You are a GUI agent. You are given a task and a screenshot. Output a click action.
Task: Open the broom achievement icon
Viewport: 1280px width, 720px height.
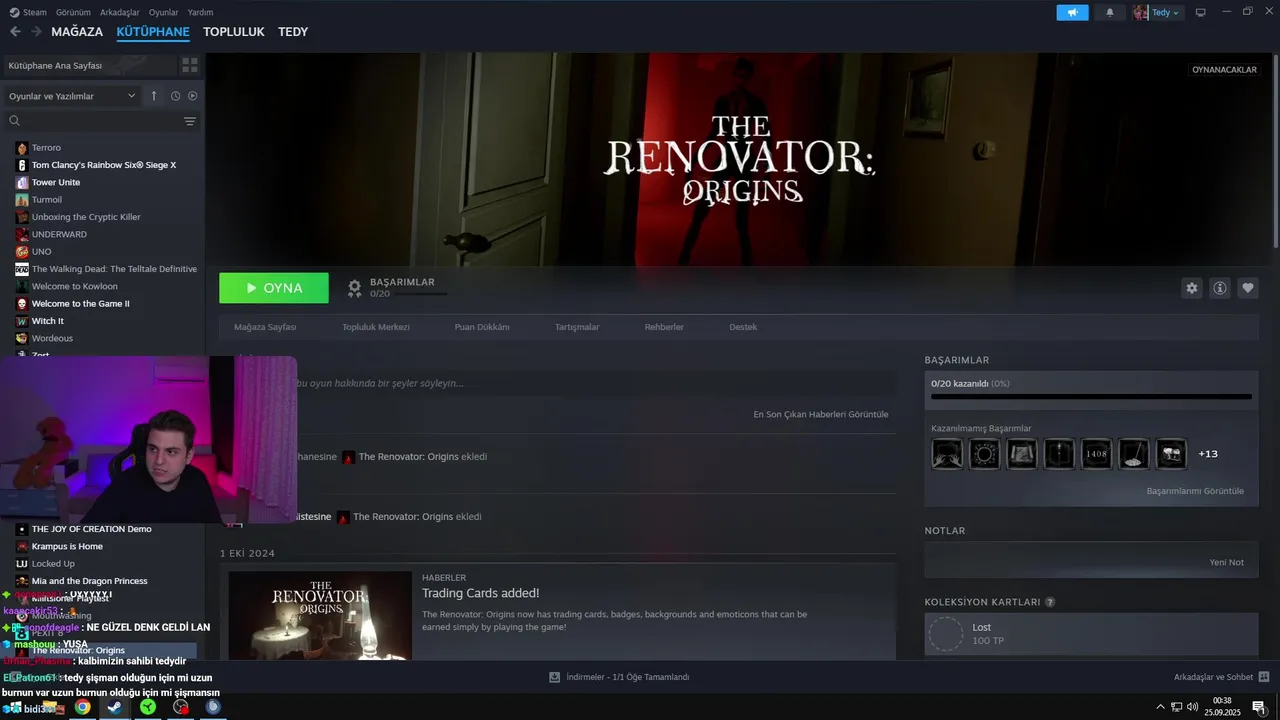pos(1134,454)
